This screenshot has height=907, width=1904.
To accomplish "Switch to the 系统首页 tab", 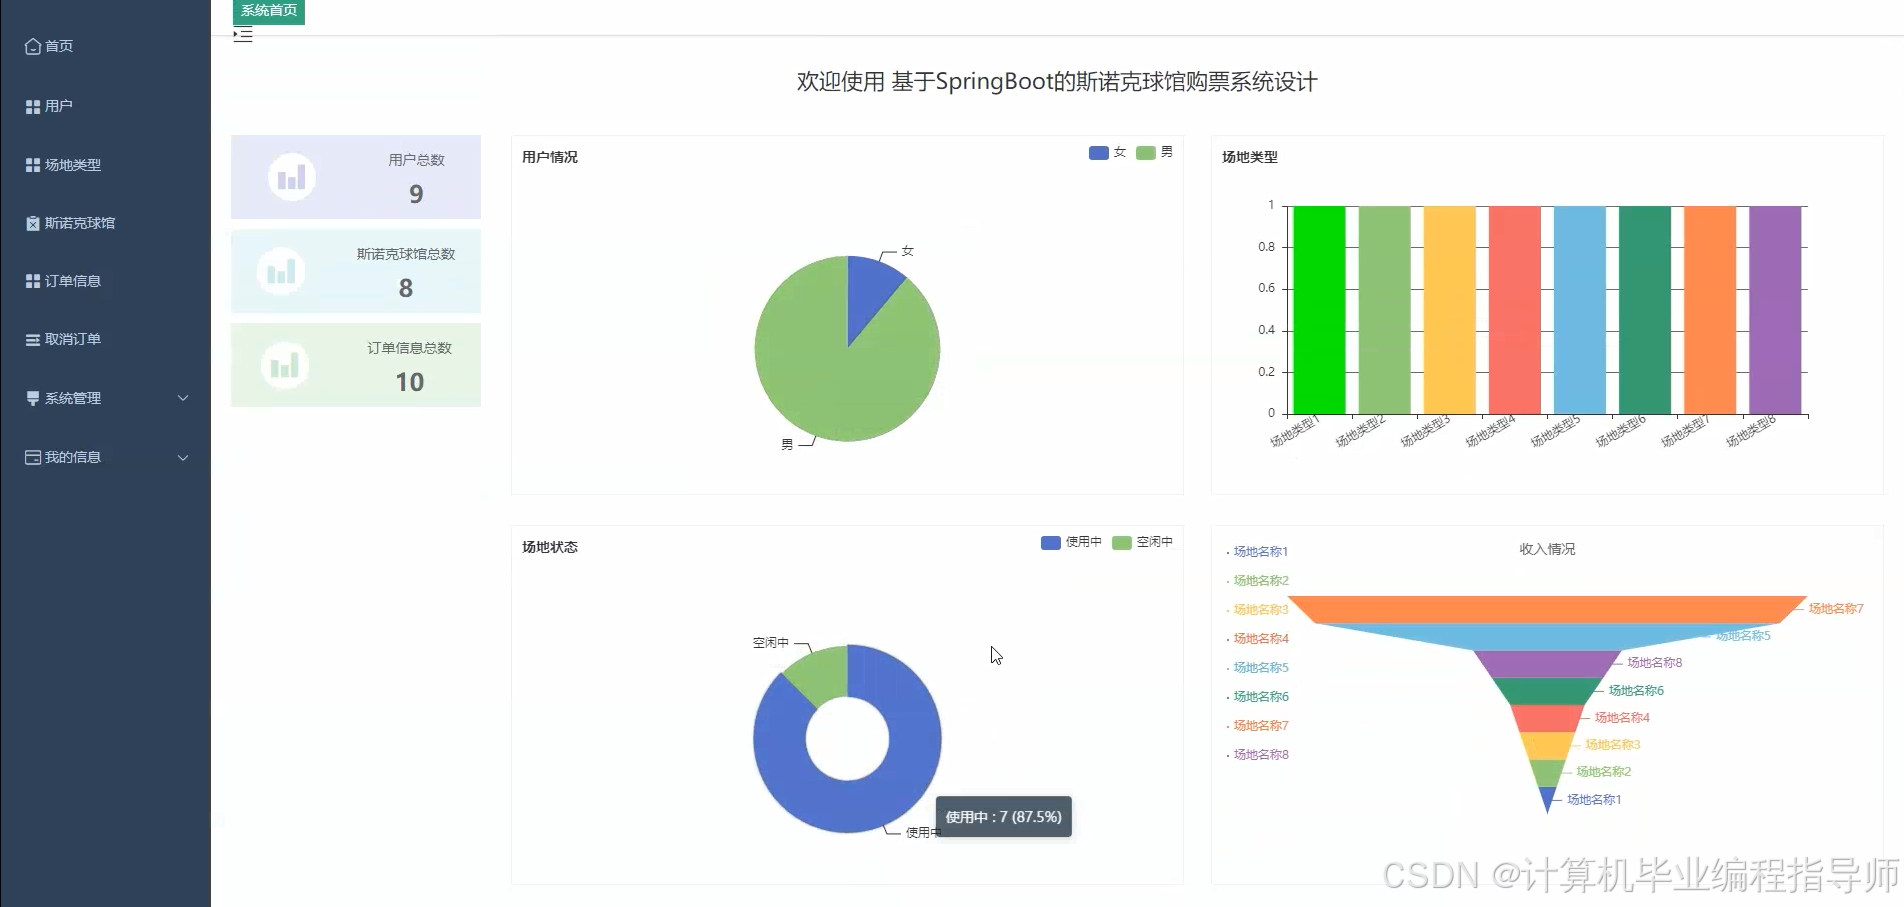I will [267, 11].
